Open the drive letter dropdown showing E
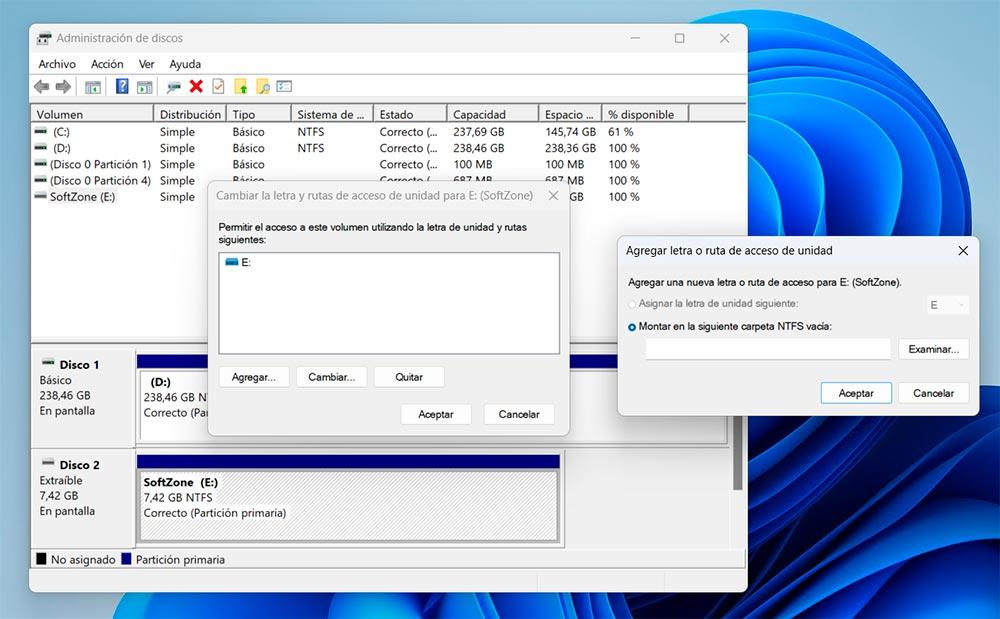This screenshot has height=619, width=1000. [x=946, y=304]
